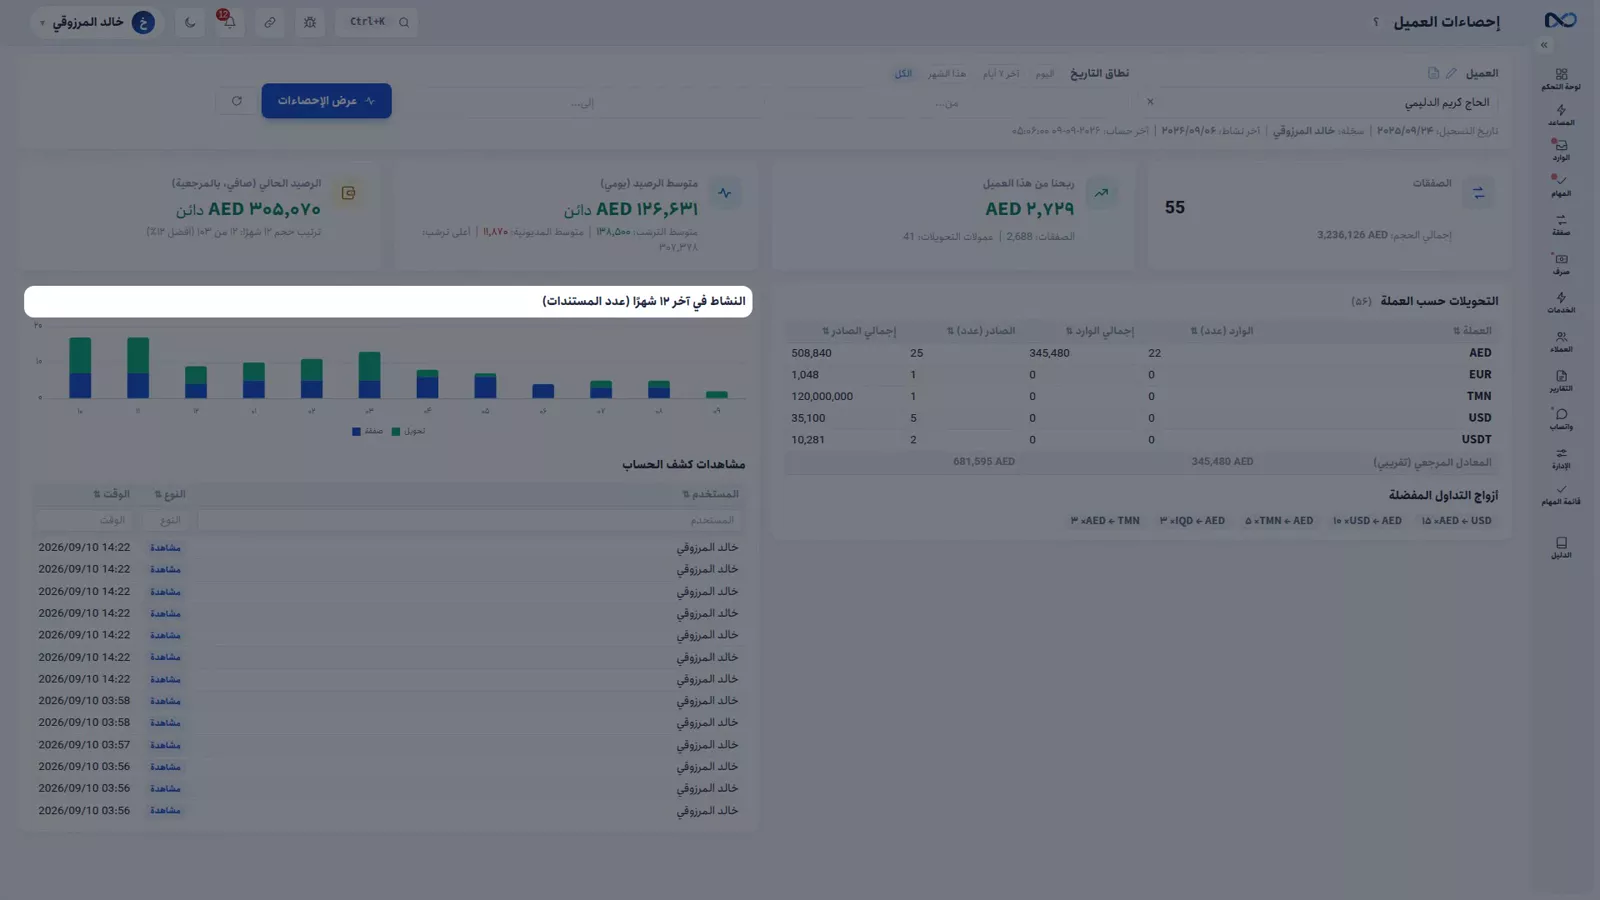Open the المساعد assistant in the sidebar
The height and width of the screenshot is (900, 1600).
(x=1561, y=115)
